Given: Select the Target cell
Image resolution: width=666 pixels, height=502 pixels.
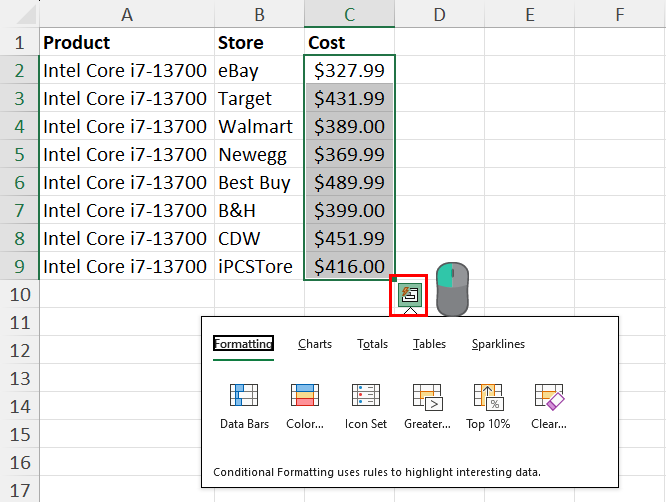Looking at the screenshot, I should pyautogui.click(x=260, y=99).
